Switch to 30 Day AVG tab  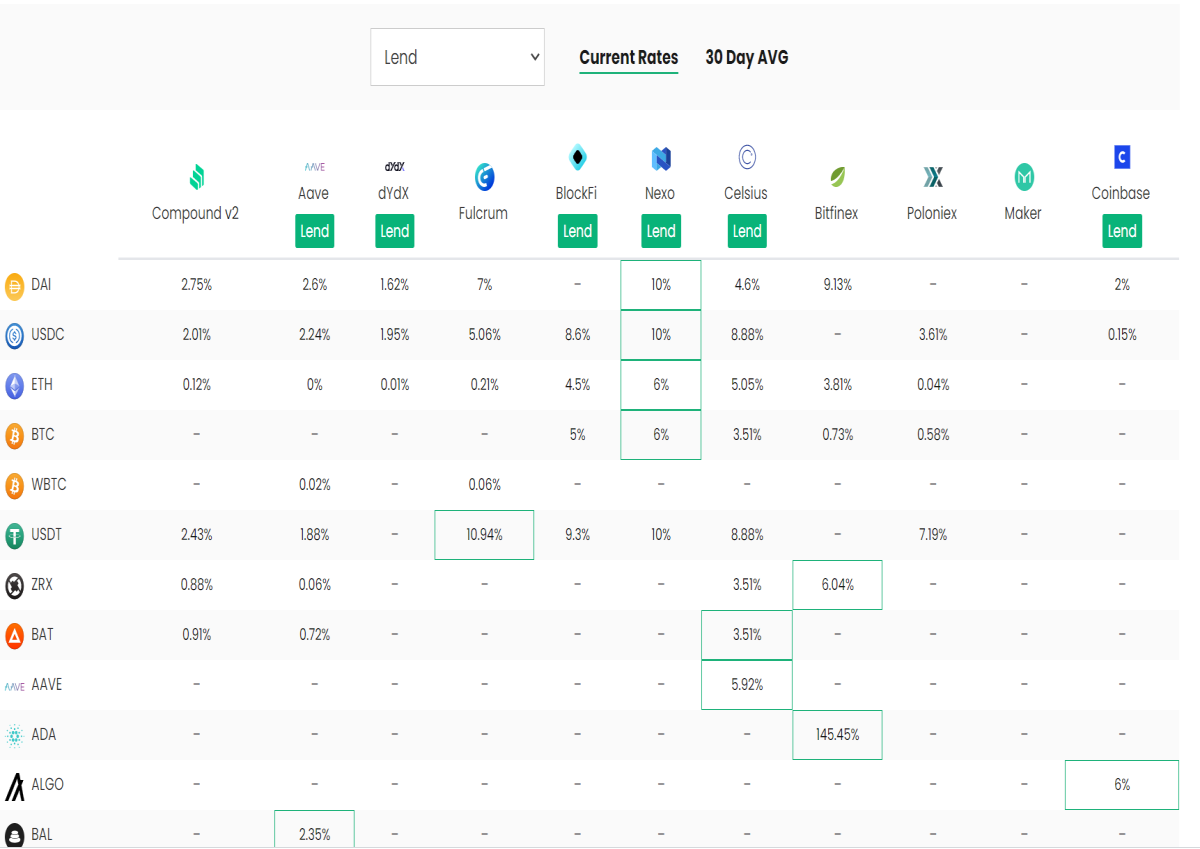click(x=747, y=57)
